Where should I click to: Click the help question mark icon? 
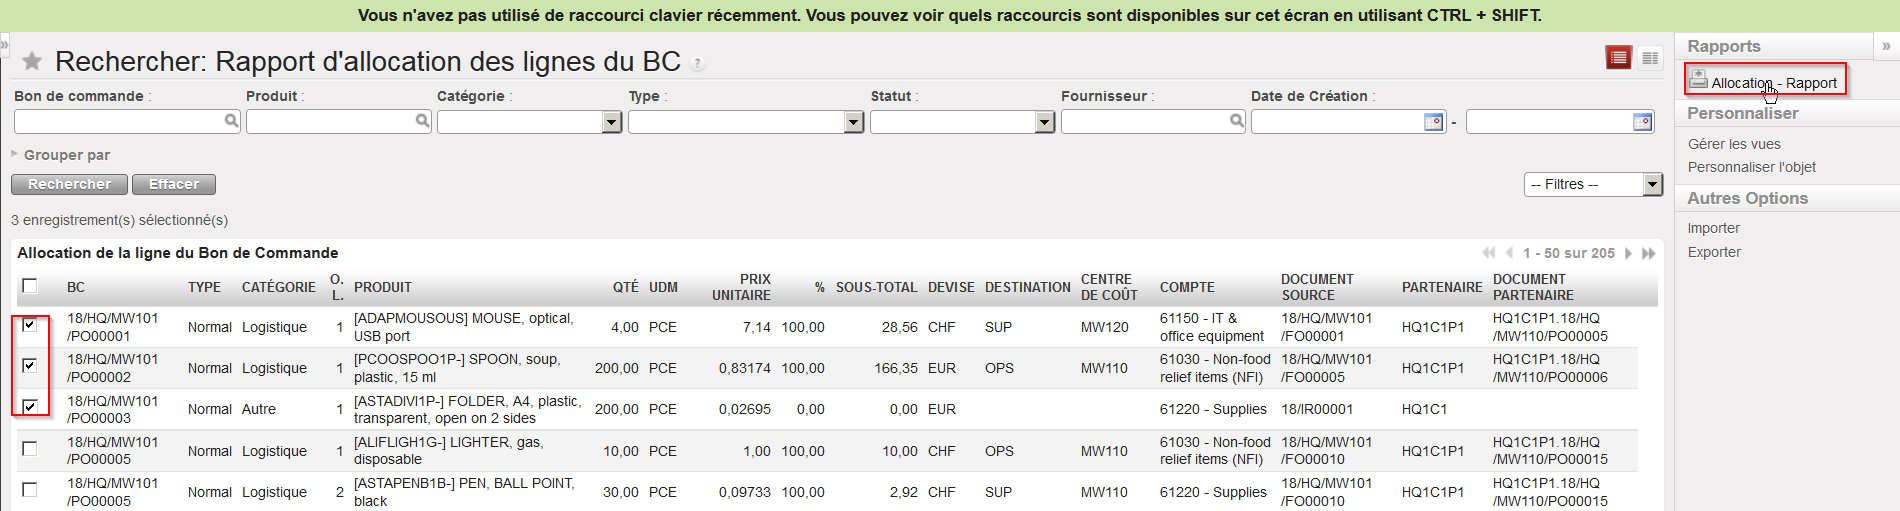(697, 64)
